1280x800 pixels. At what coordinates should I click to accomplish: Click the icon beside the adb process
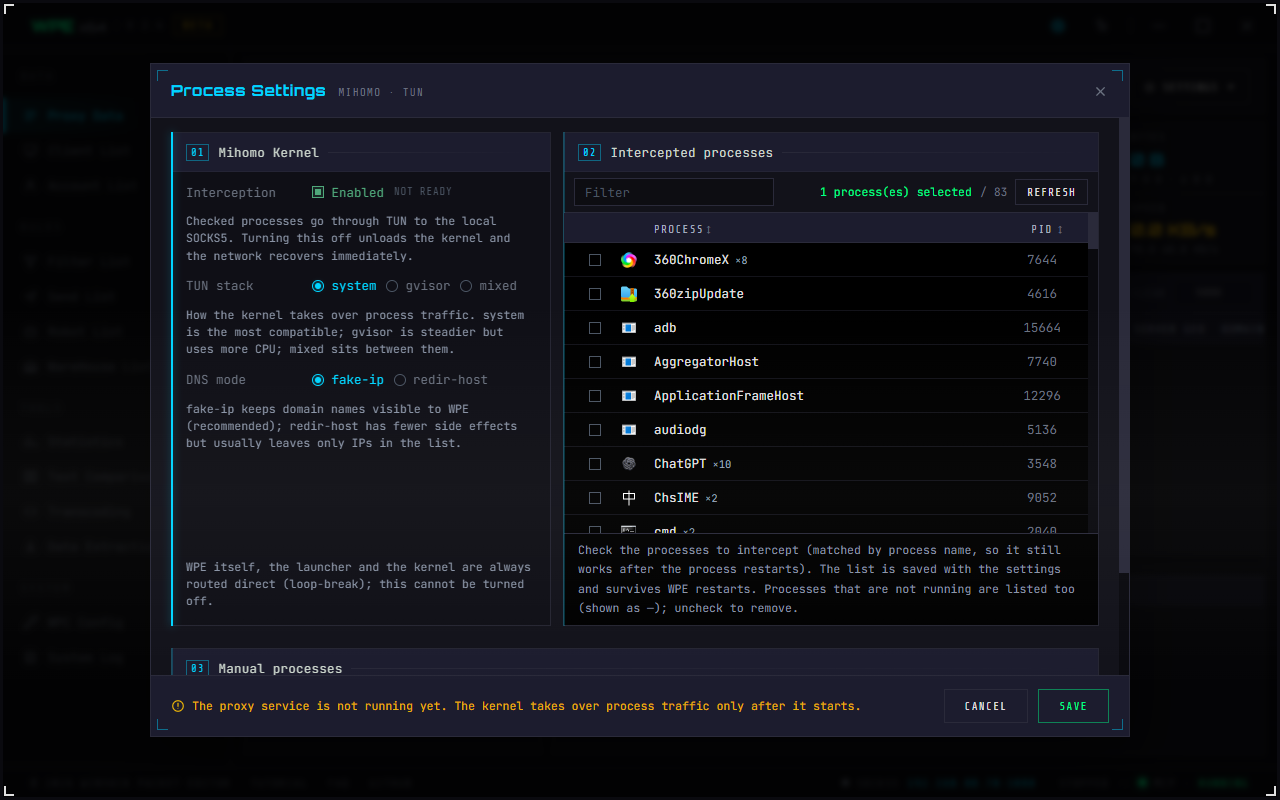[628, 328]
